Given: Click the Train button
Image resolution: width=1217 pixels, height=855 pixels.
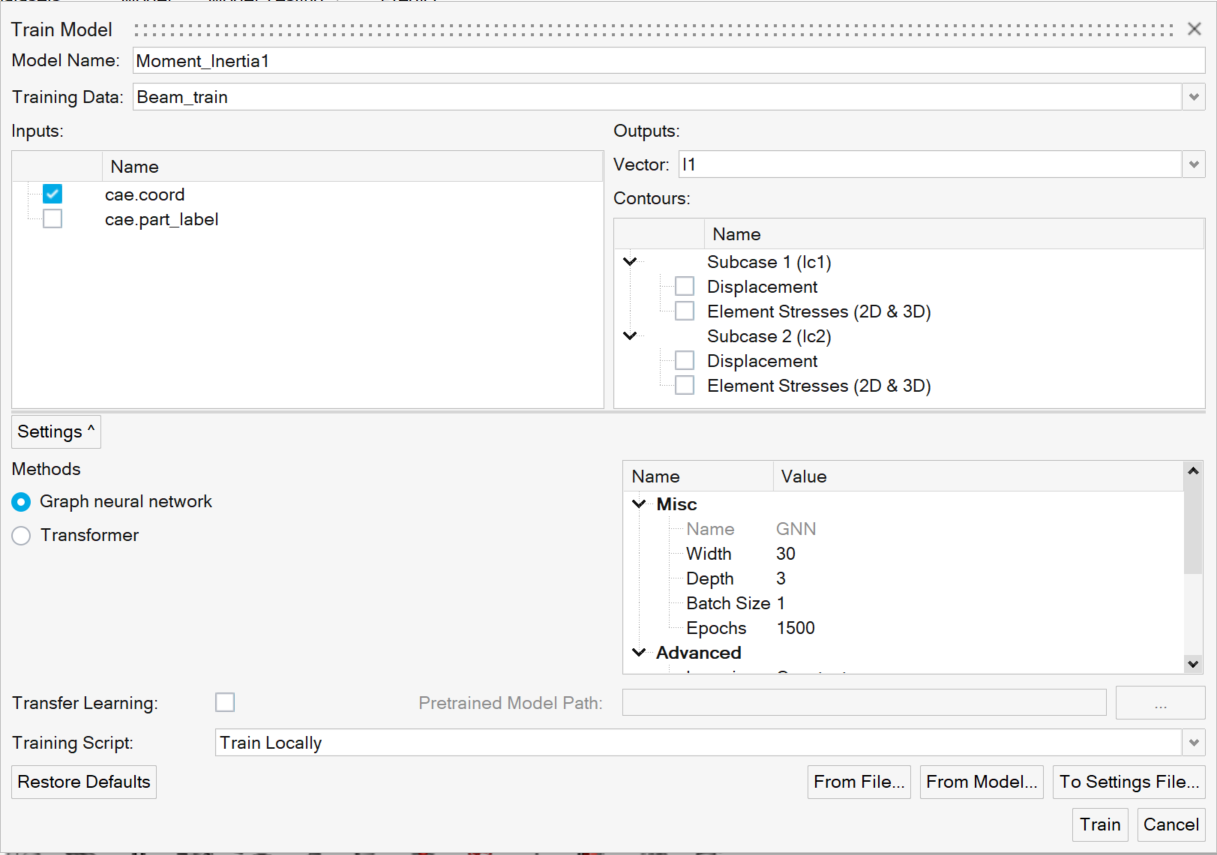Looking at the screenshot, I should click(x=1100, y=824).
